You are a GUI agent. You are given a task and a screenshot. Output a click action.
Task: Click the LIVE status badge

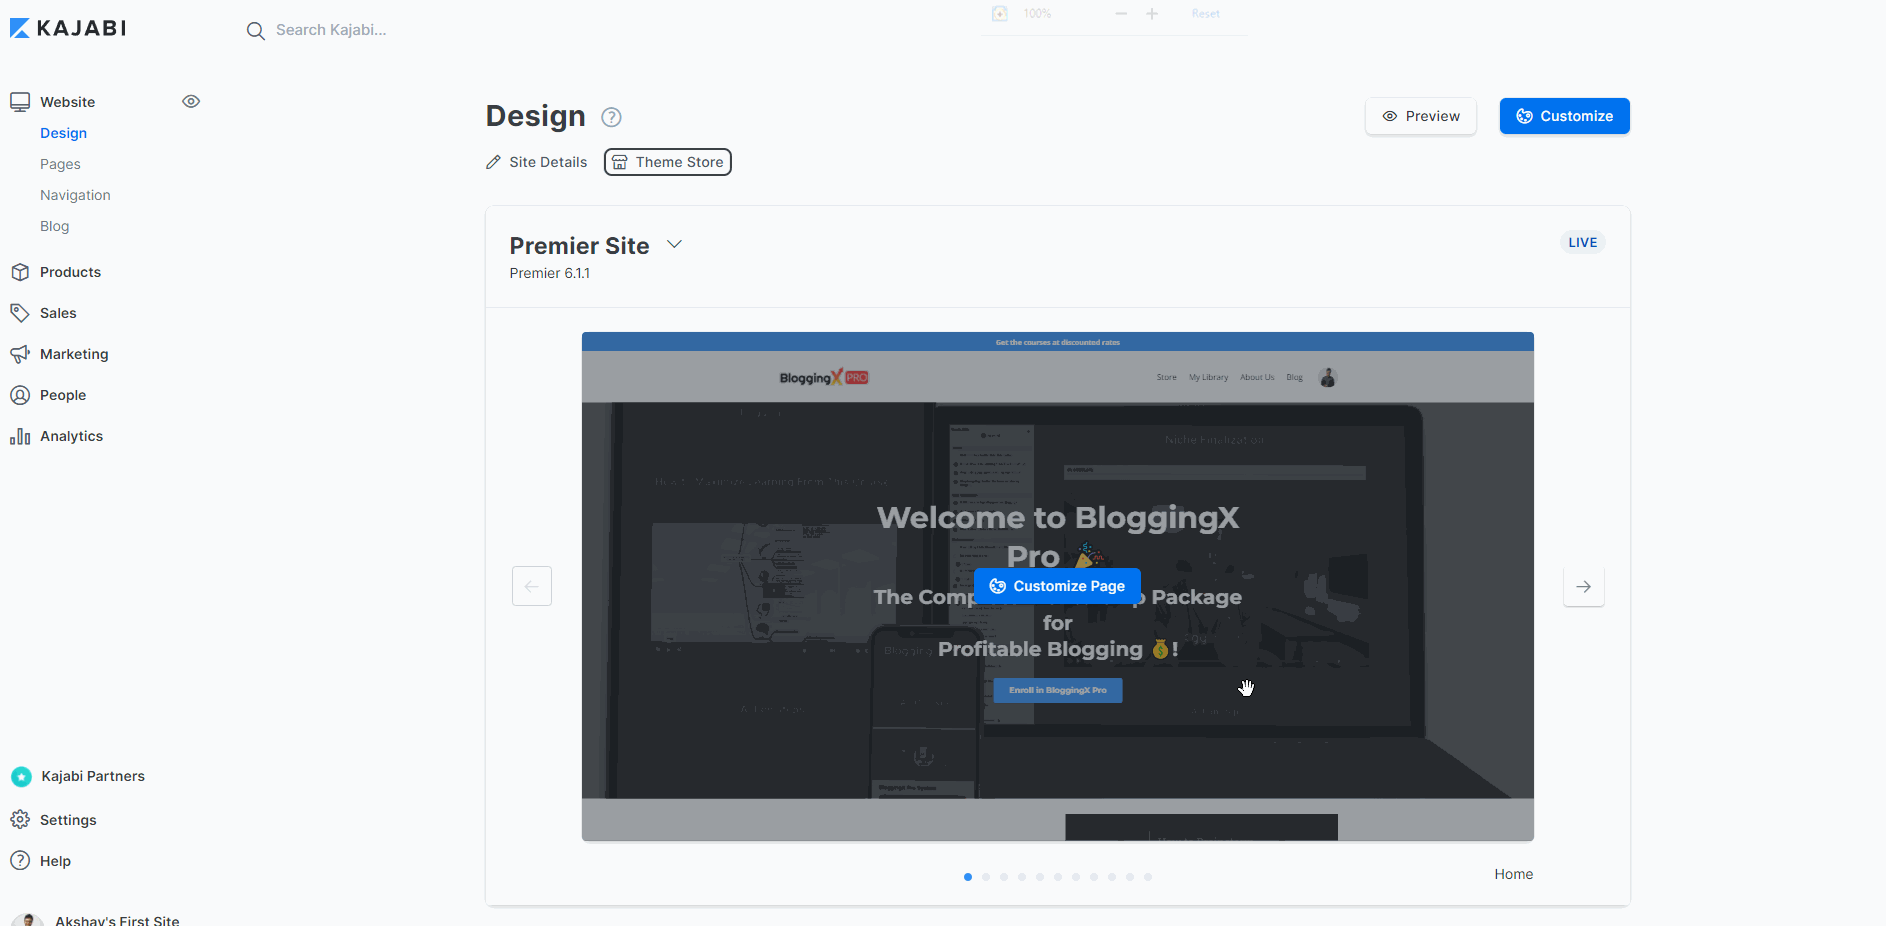click(x=1582, y=242)
